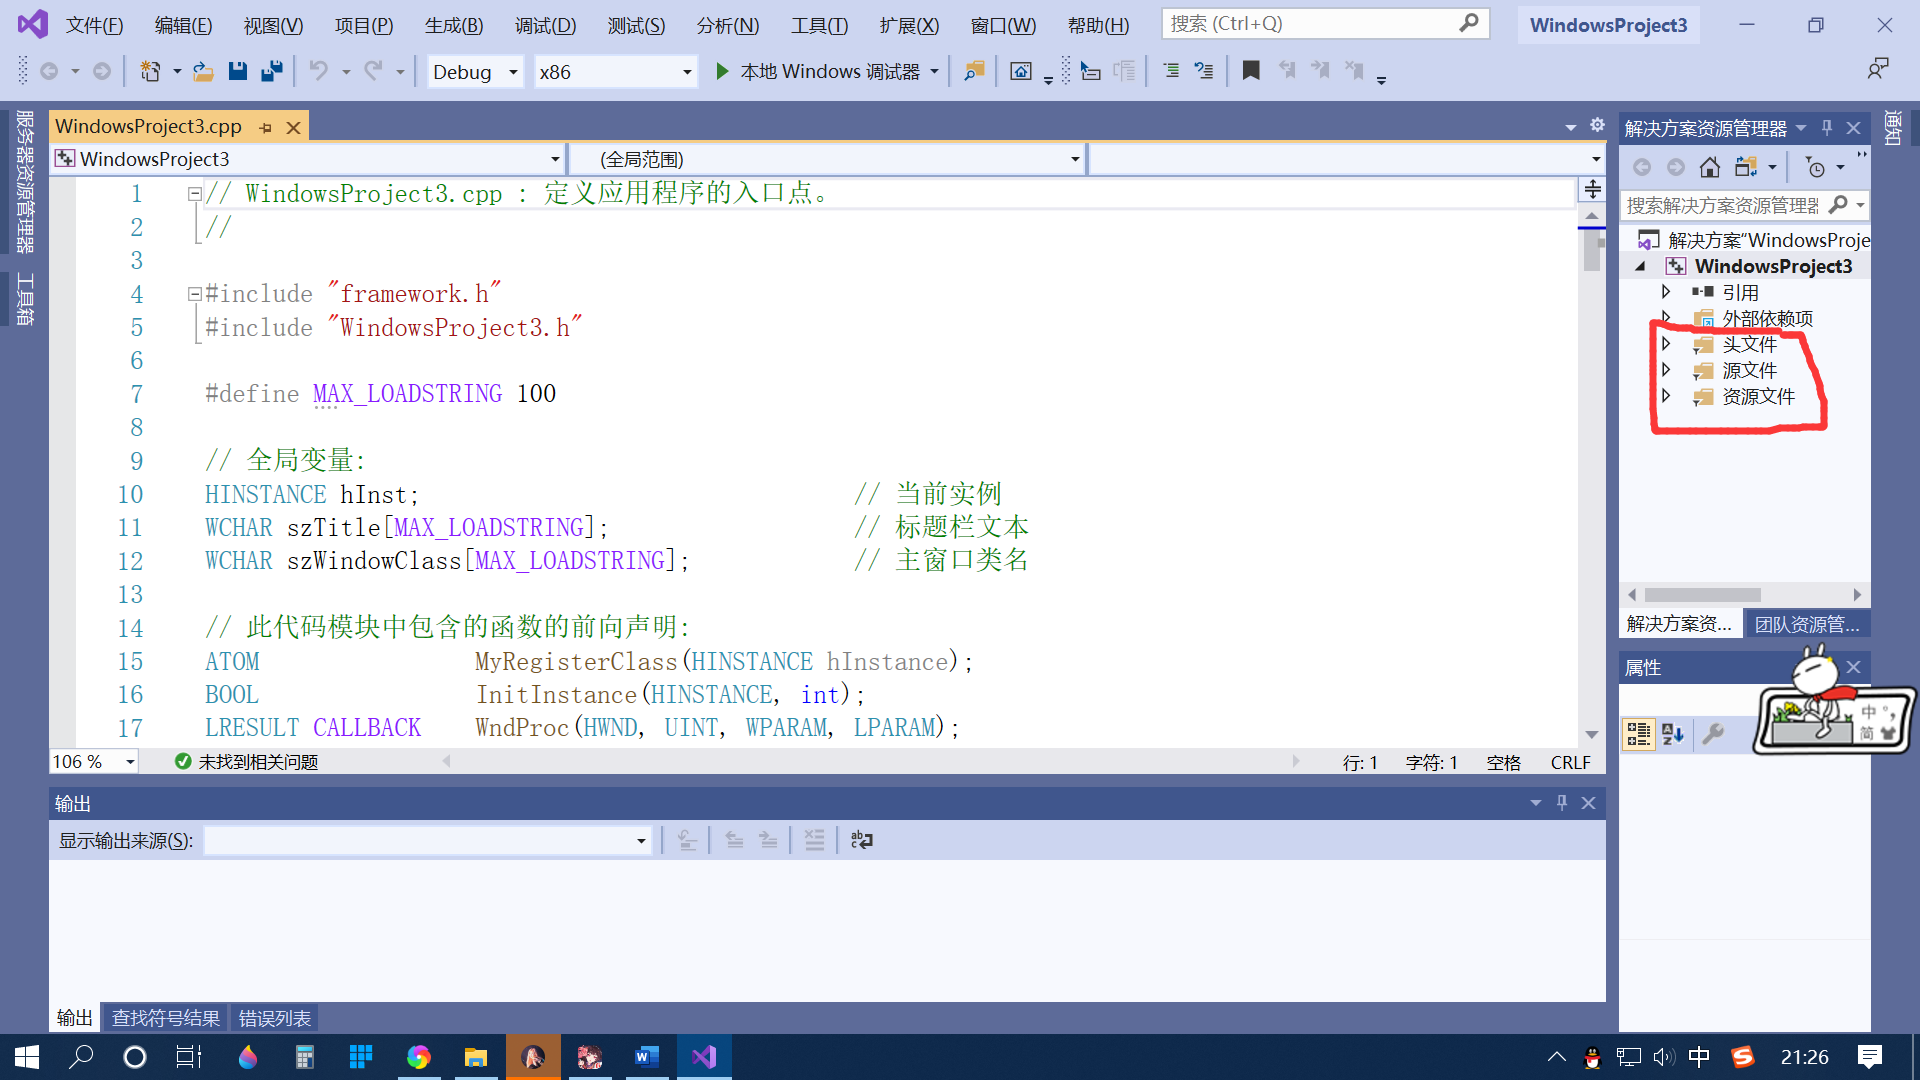Click the Save All icon
Viewport: 1920px width, 1080px height.
point(271,71)
